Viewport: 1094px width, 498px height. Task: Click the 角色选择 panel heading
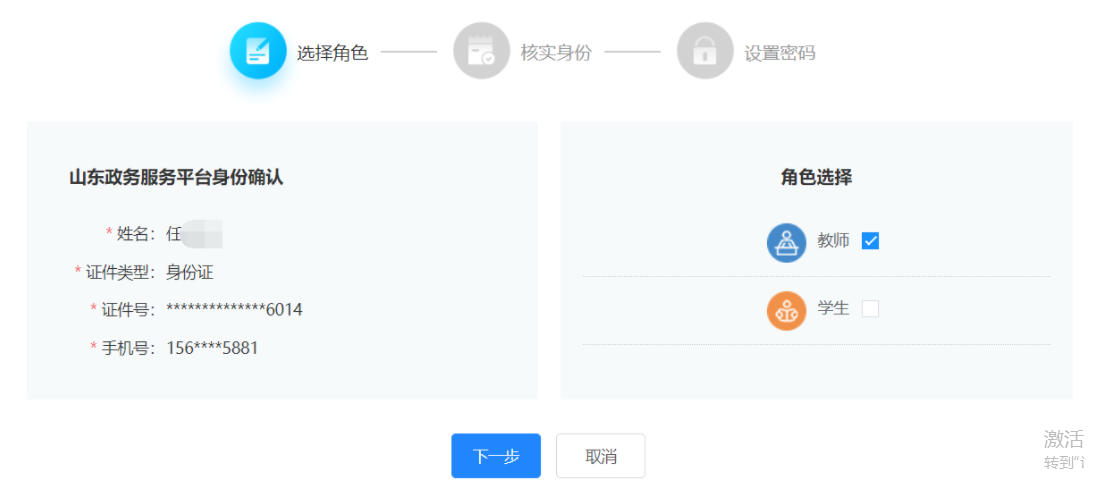pyautogui.click(x=816, y=177)
